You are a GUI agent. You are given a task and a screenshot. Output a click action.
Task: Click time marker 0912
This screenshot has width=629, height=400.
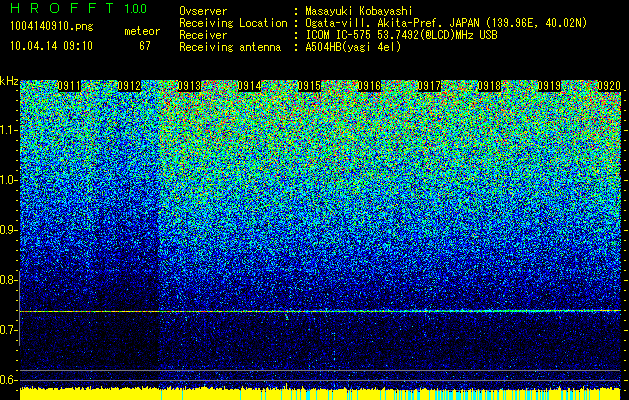coord(129,86)
